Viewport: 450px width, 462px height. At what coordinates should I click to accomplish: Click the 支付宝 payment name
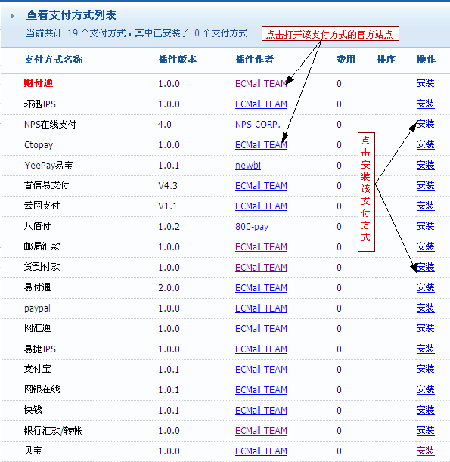tap(37, 369)
